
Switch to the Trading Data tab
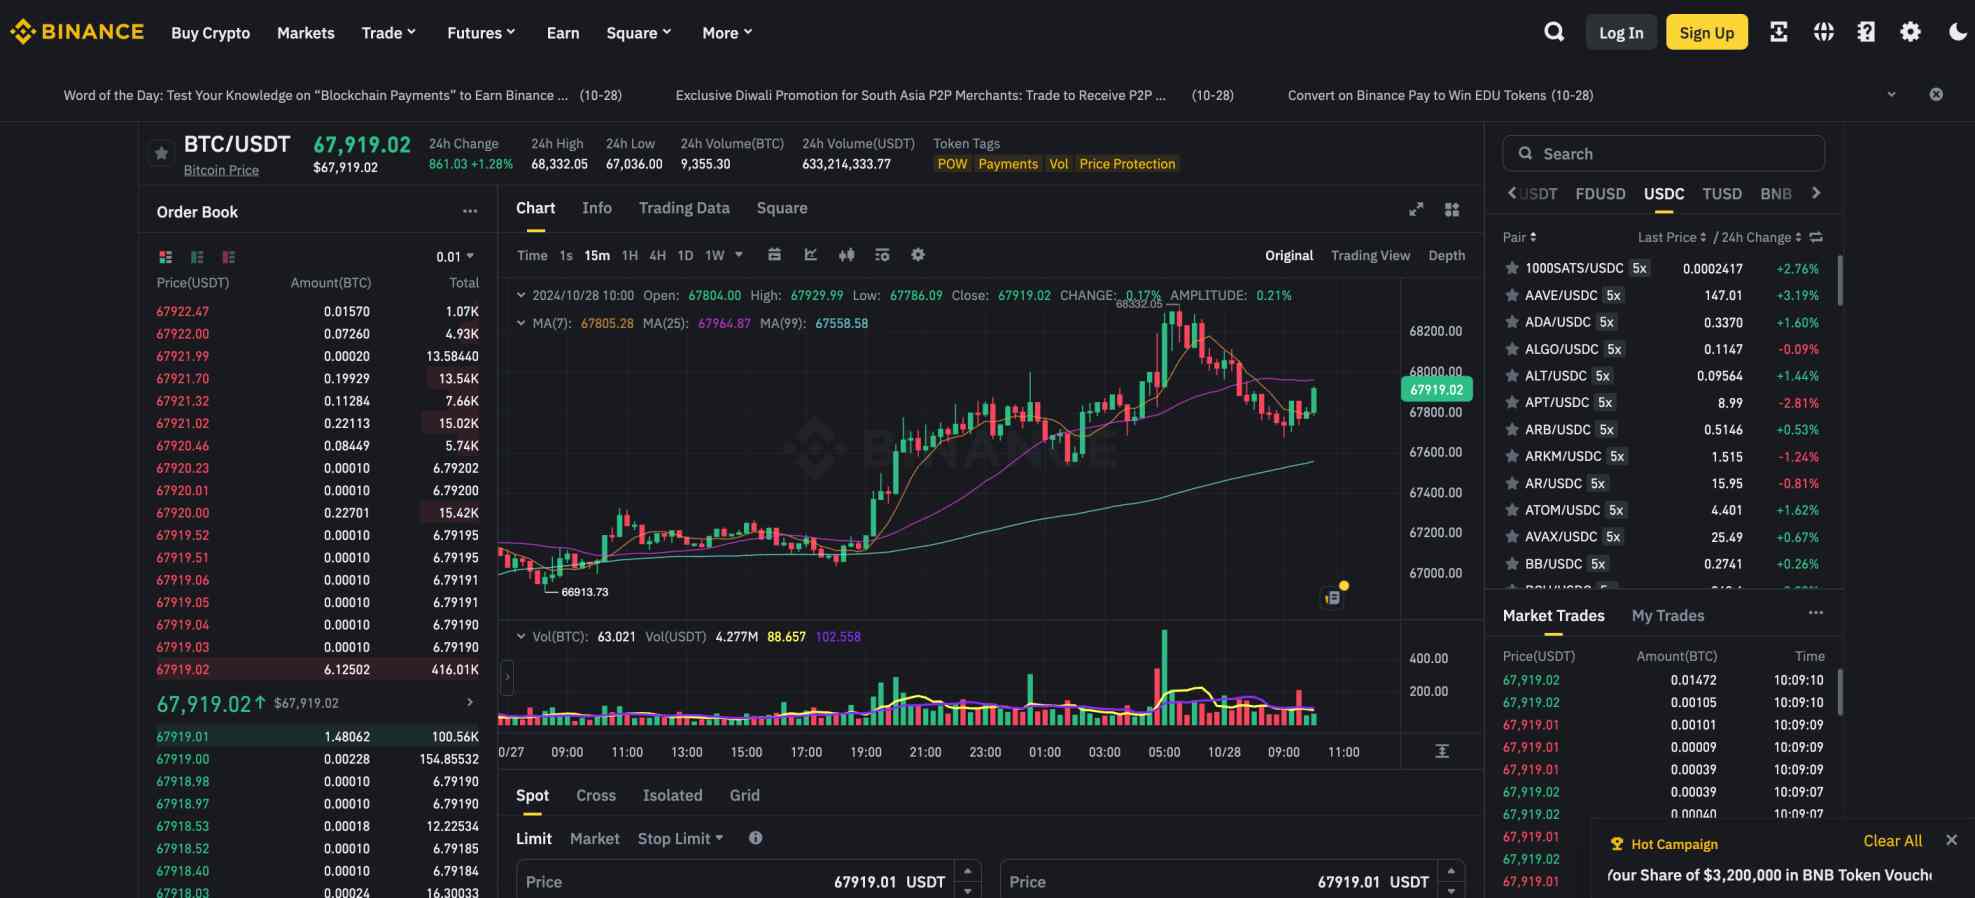pos(684,208)
